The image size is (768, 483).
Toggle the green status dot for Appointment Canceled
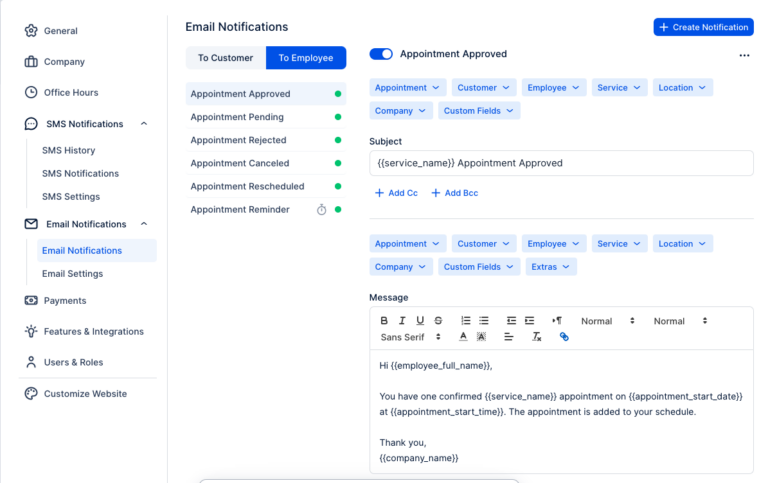point(338,163)
